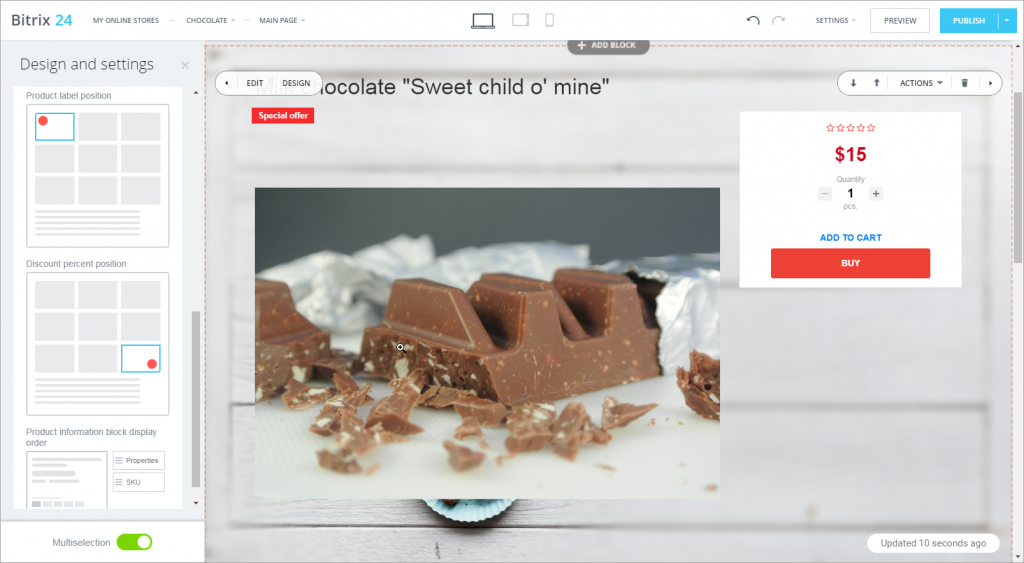Select top-left product label position
The height and width of the screenshot is (563, 1024).
click(x=55, y=127)
